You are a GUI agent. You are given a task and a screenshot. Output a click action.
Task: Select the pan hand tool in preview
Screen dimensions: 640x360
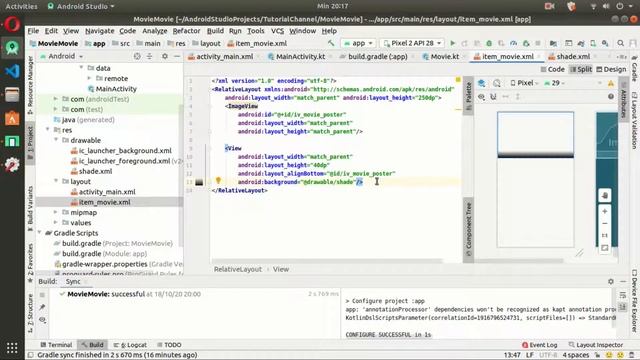604,196
